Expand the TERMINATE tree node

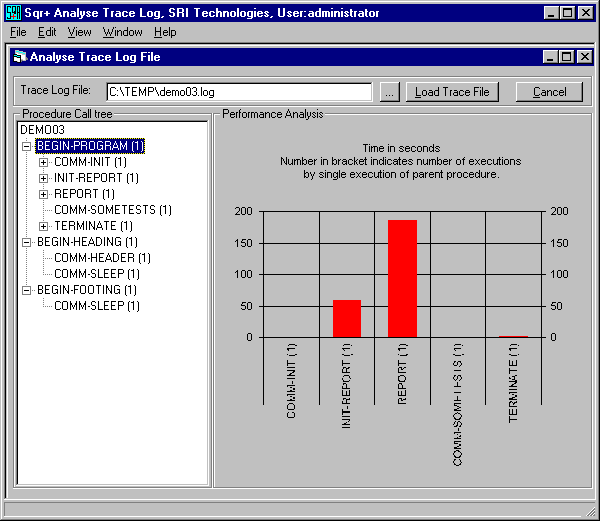coord(43,226)
